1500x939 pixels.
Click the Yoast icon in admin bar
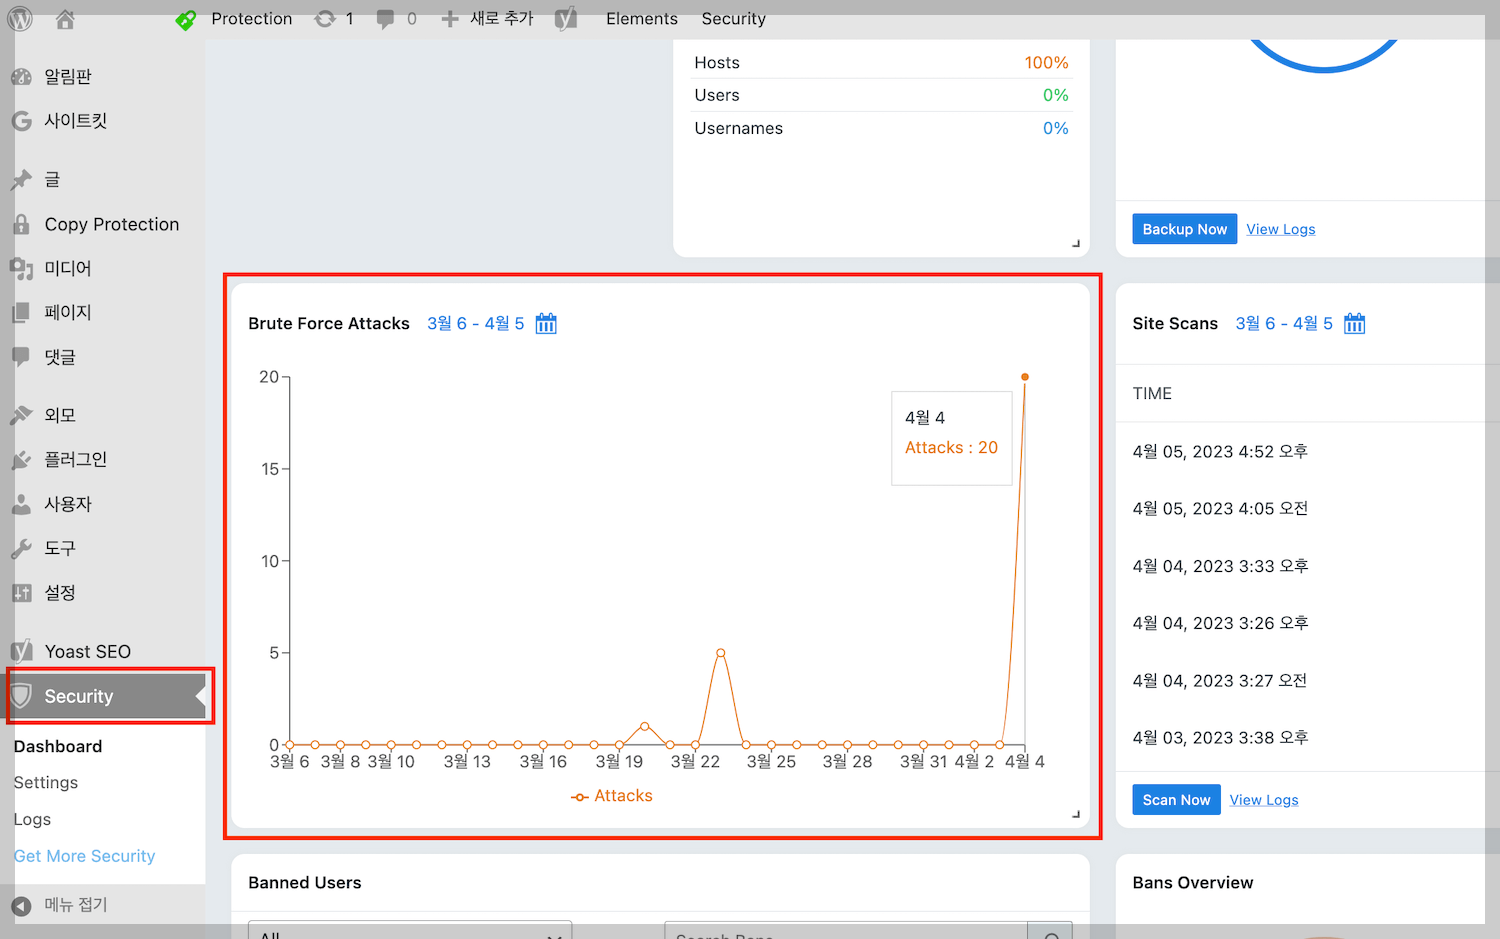point(566,19)
